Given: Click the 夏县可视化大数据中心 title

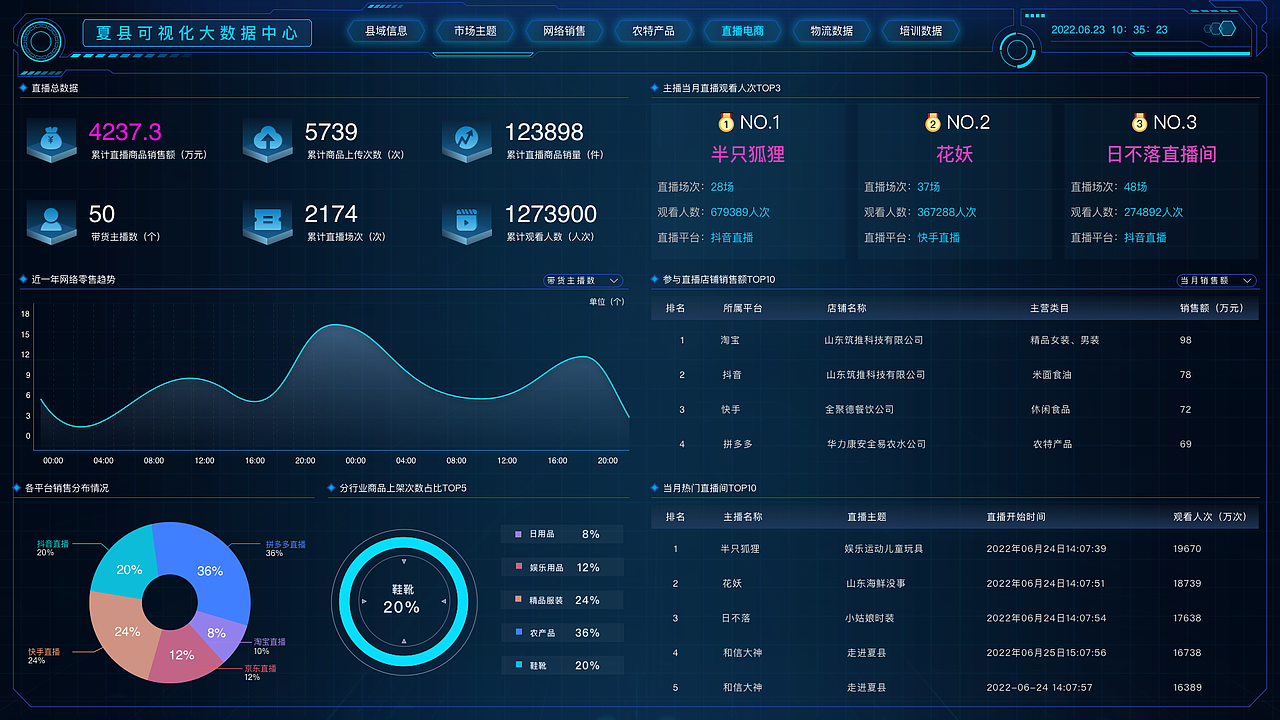Looking at the screenshot, I should point(197,33).
